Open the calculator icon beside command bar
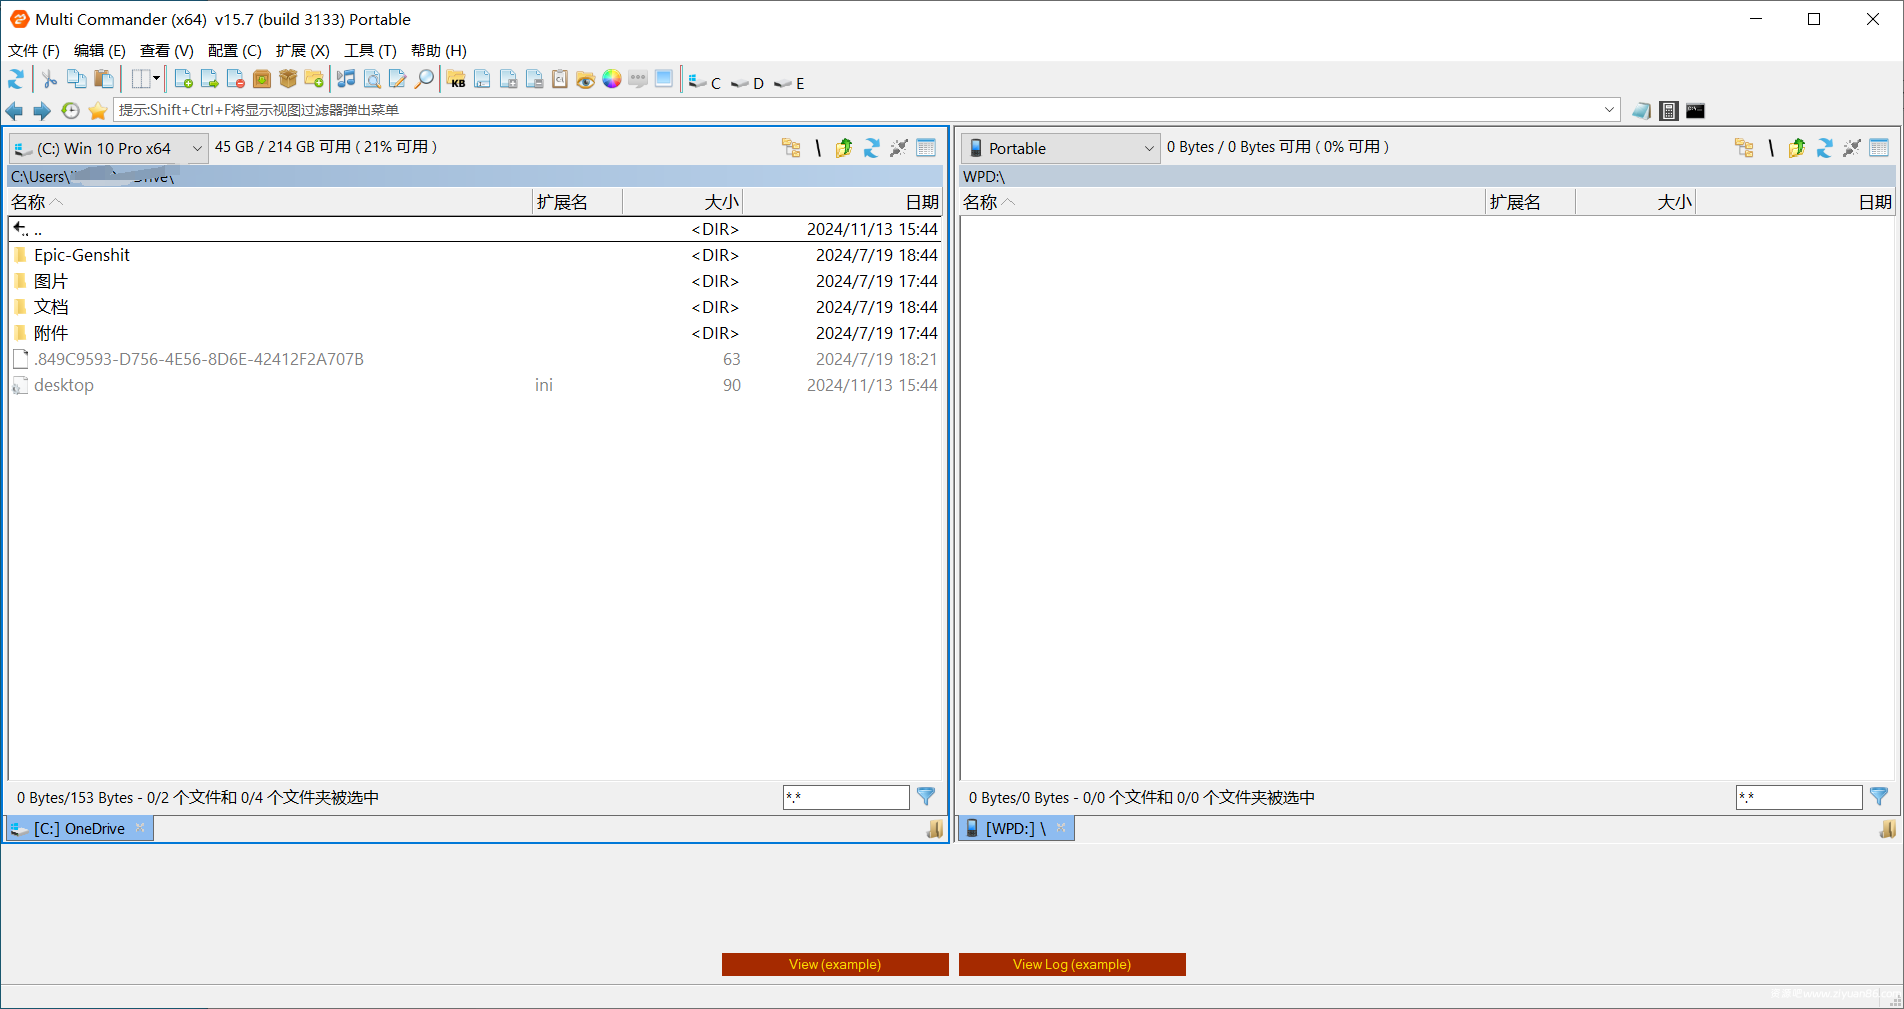1904x1009 pixels. (1668, 111)
